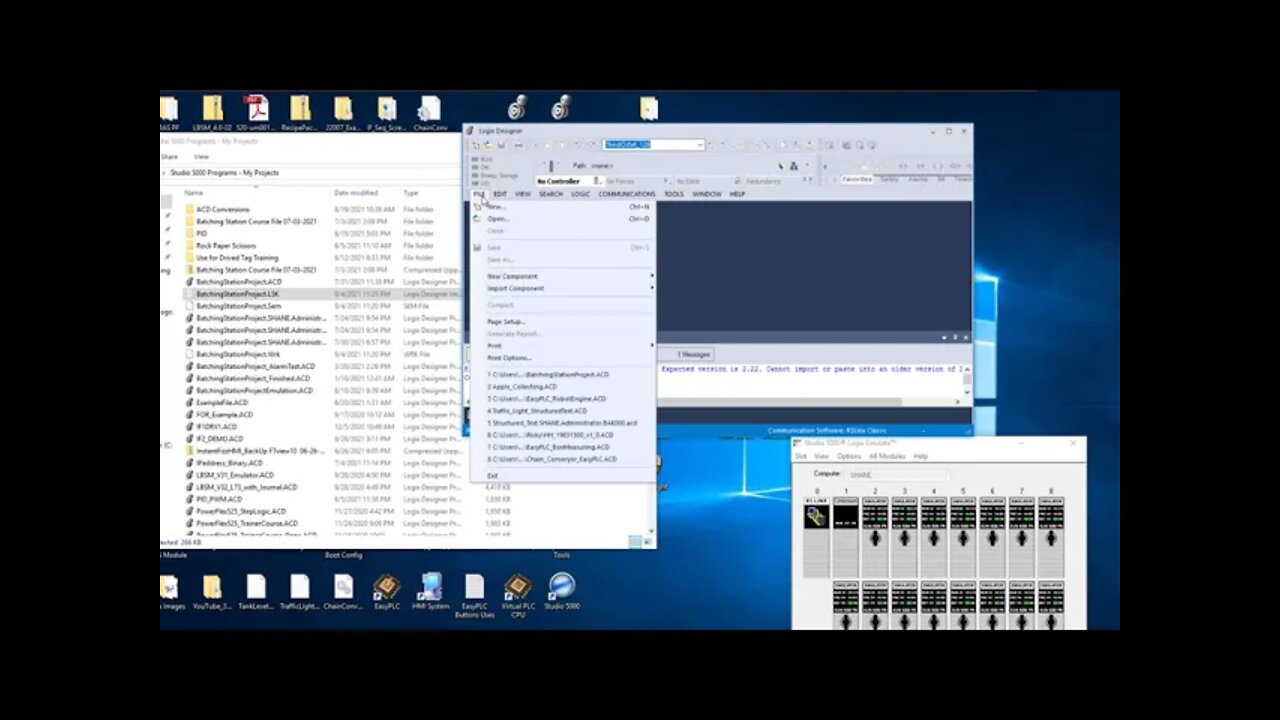Image resolution: width=1280 pixels, height=720 pixels.
Task: Open the Options menu in Logix Emulate
Action: (x=848, y=456)
